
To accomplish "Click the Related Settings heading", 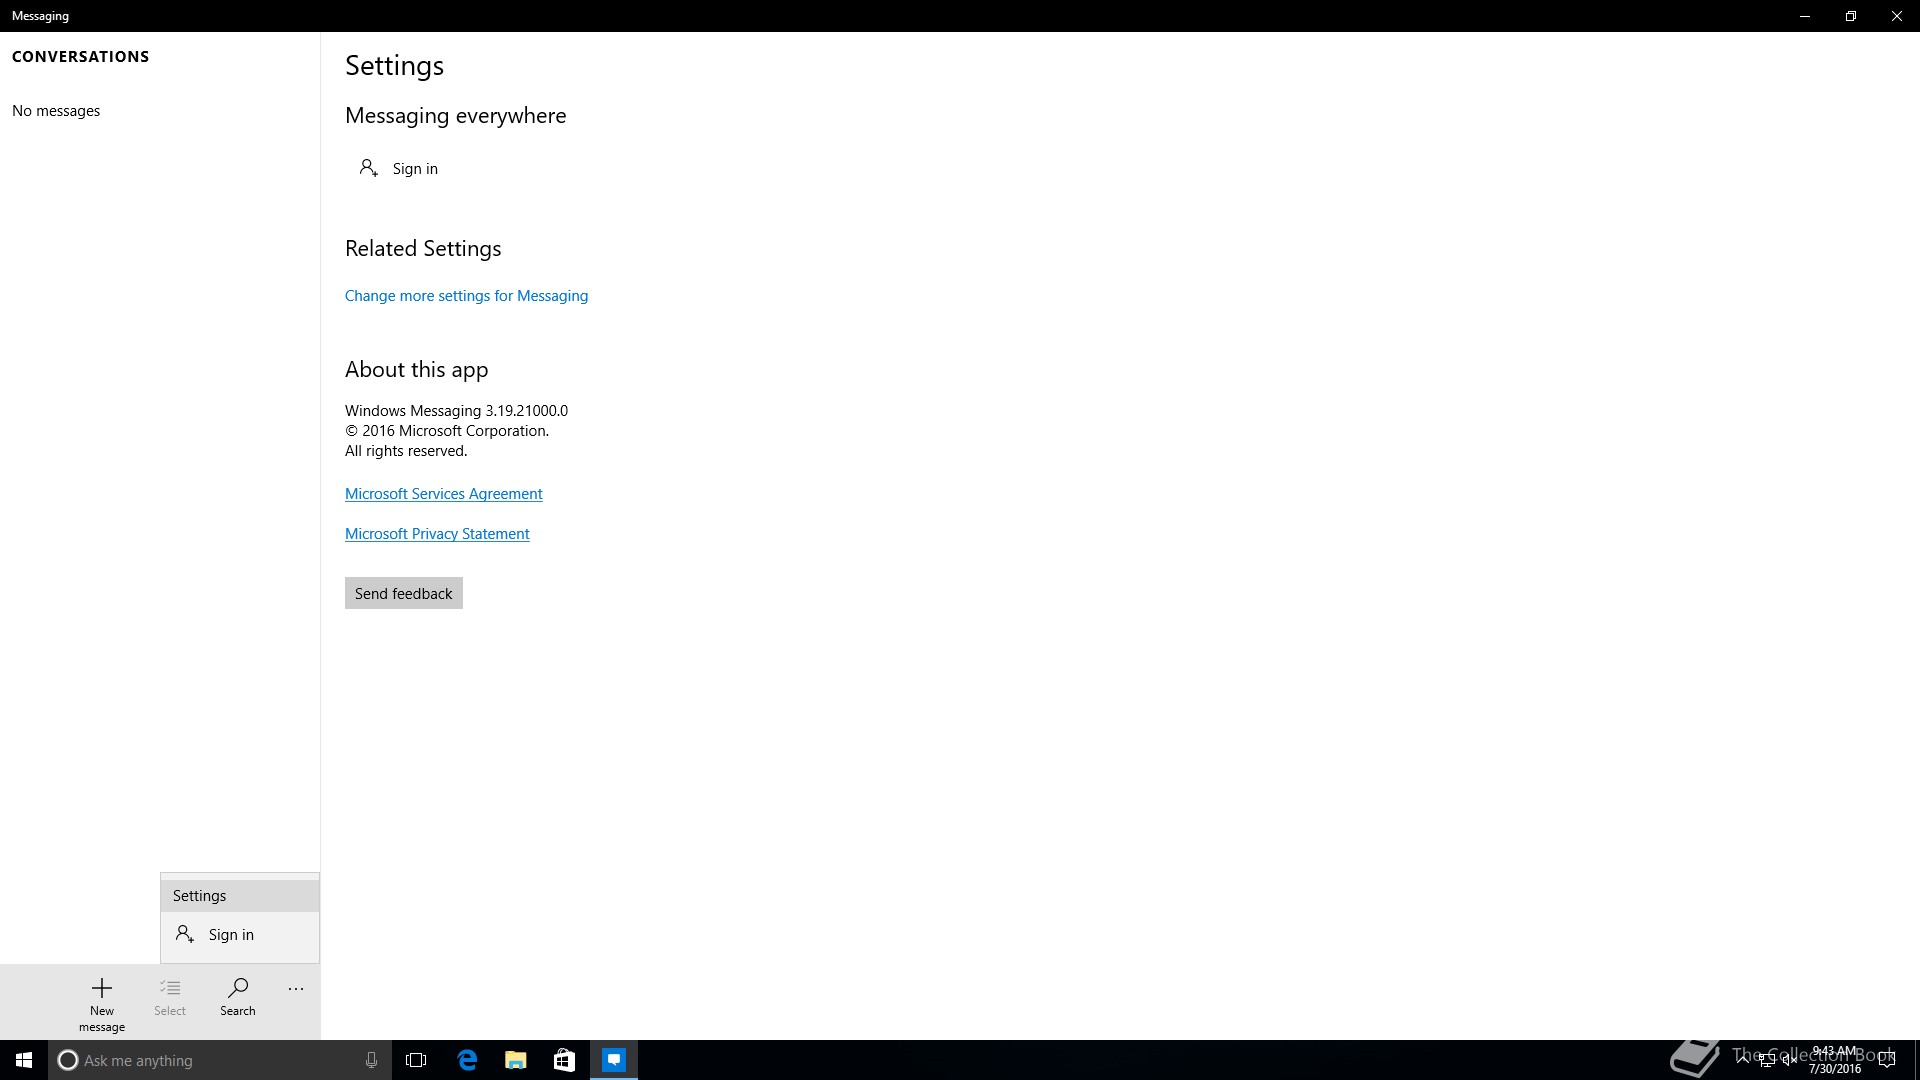I will point(423,249).
